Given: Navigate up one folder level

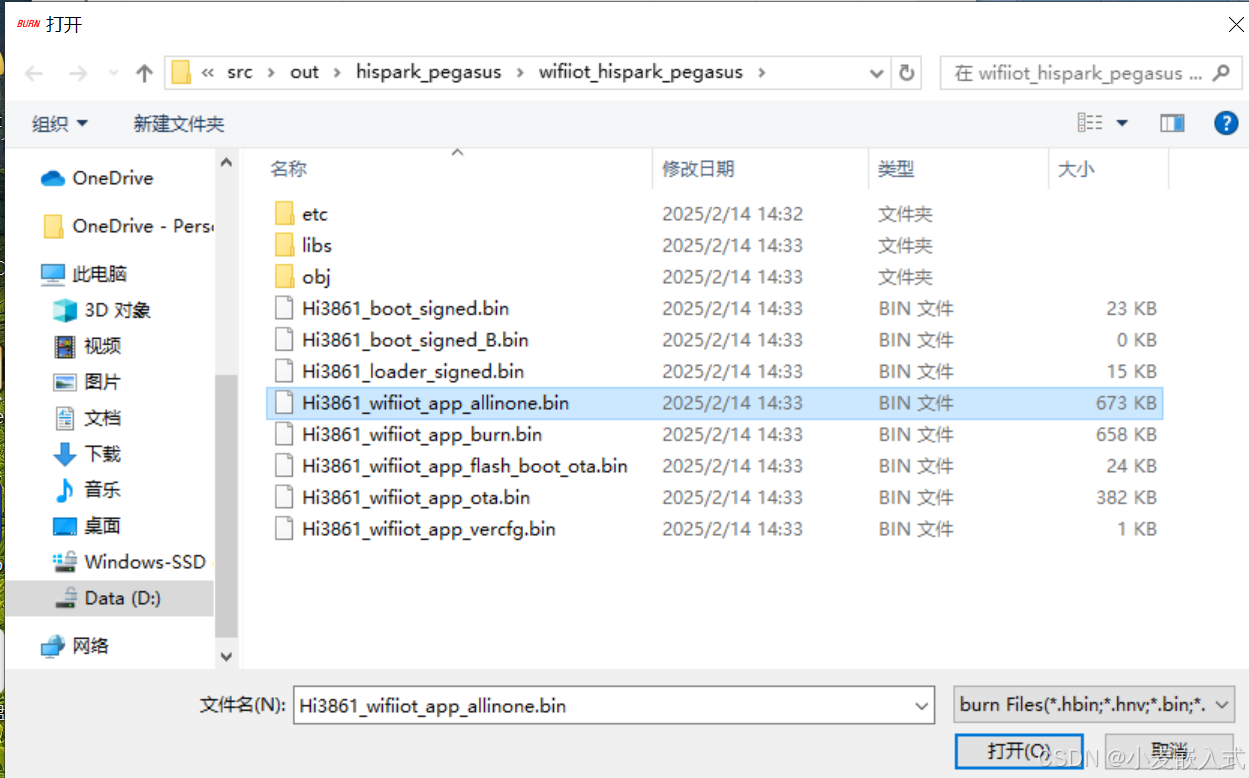Looking at the screenshot, I should (143, 71).
